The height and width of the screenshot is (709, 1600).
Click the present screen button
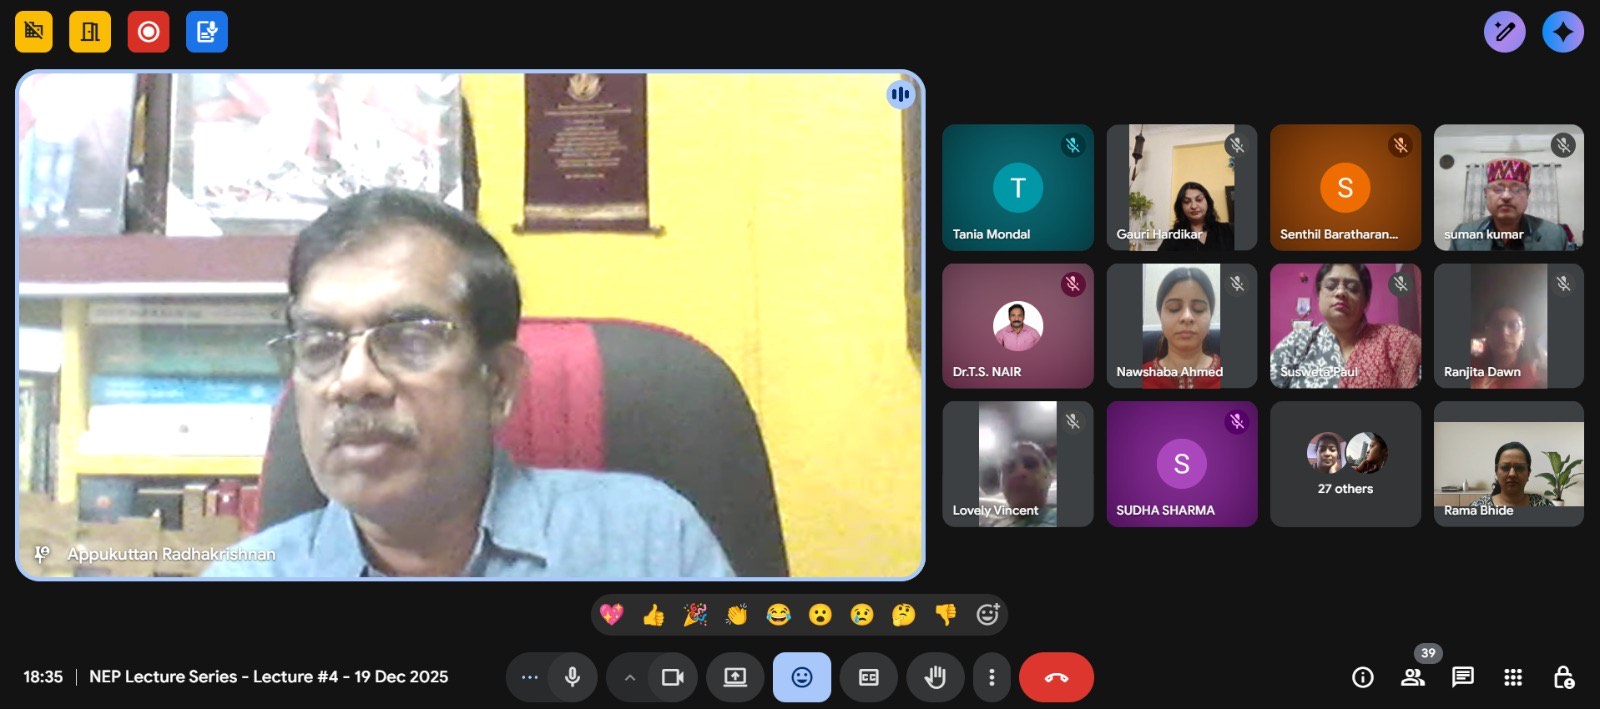coord(735,678)
